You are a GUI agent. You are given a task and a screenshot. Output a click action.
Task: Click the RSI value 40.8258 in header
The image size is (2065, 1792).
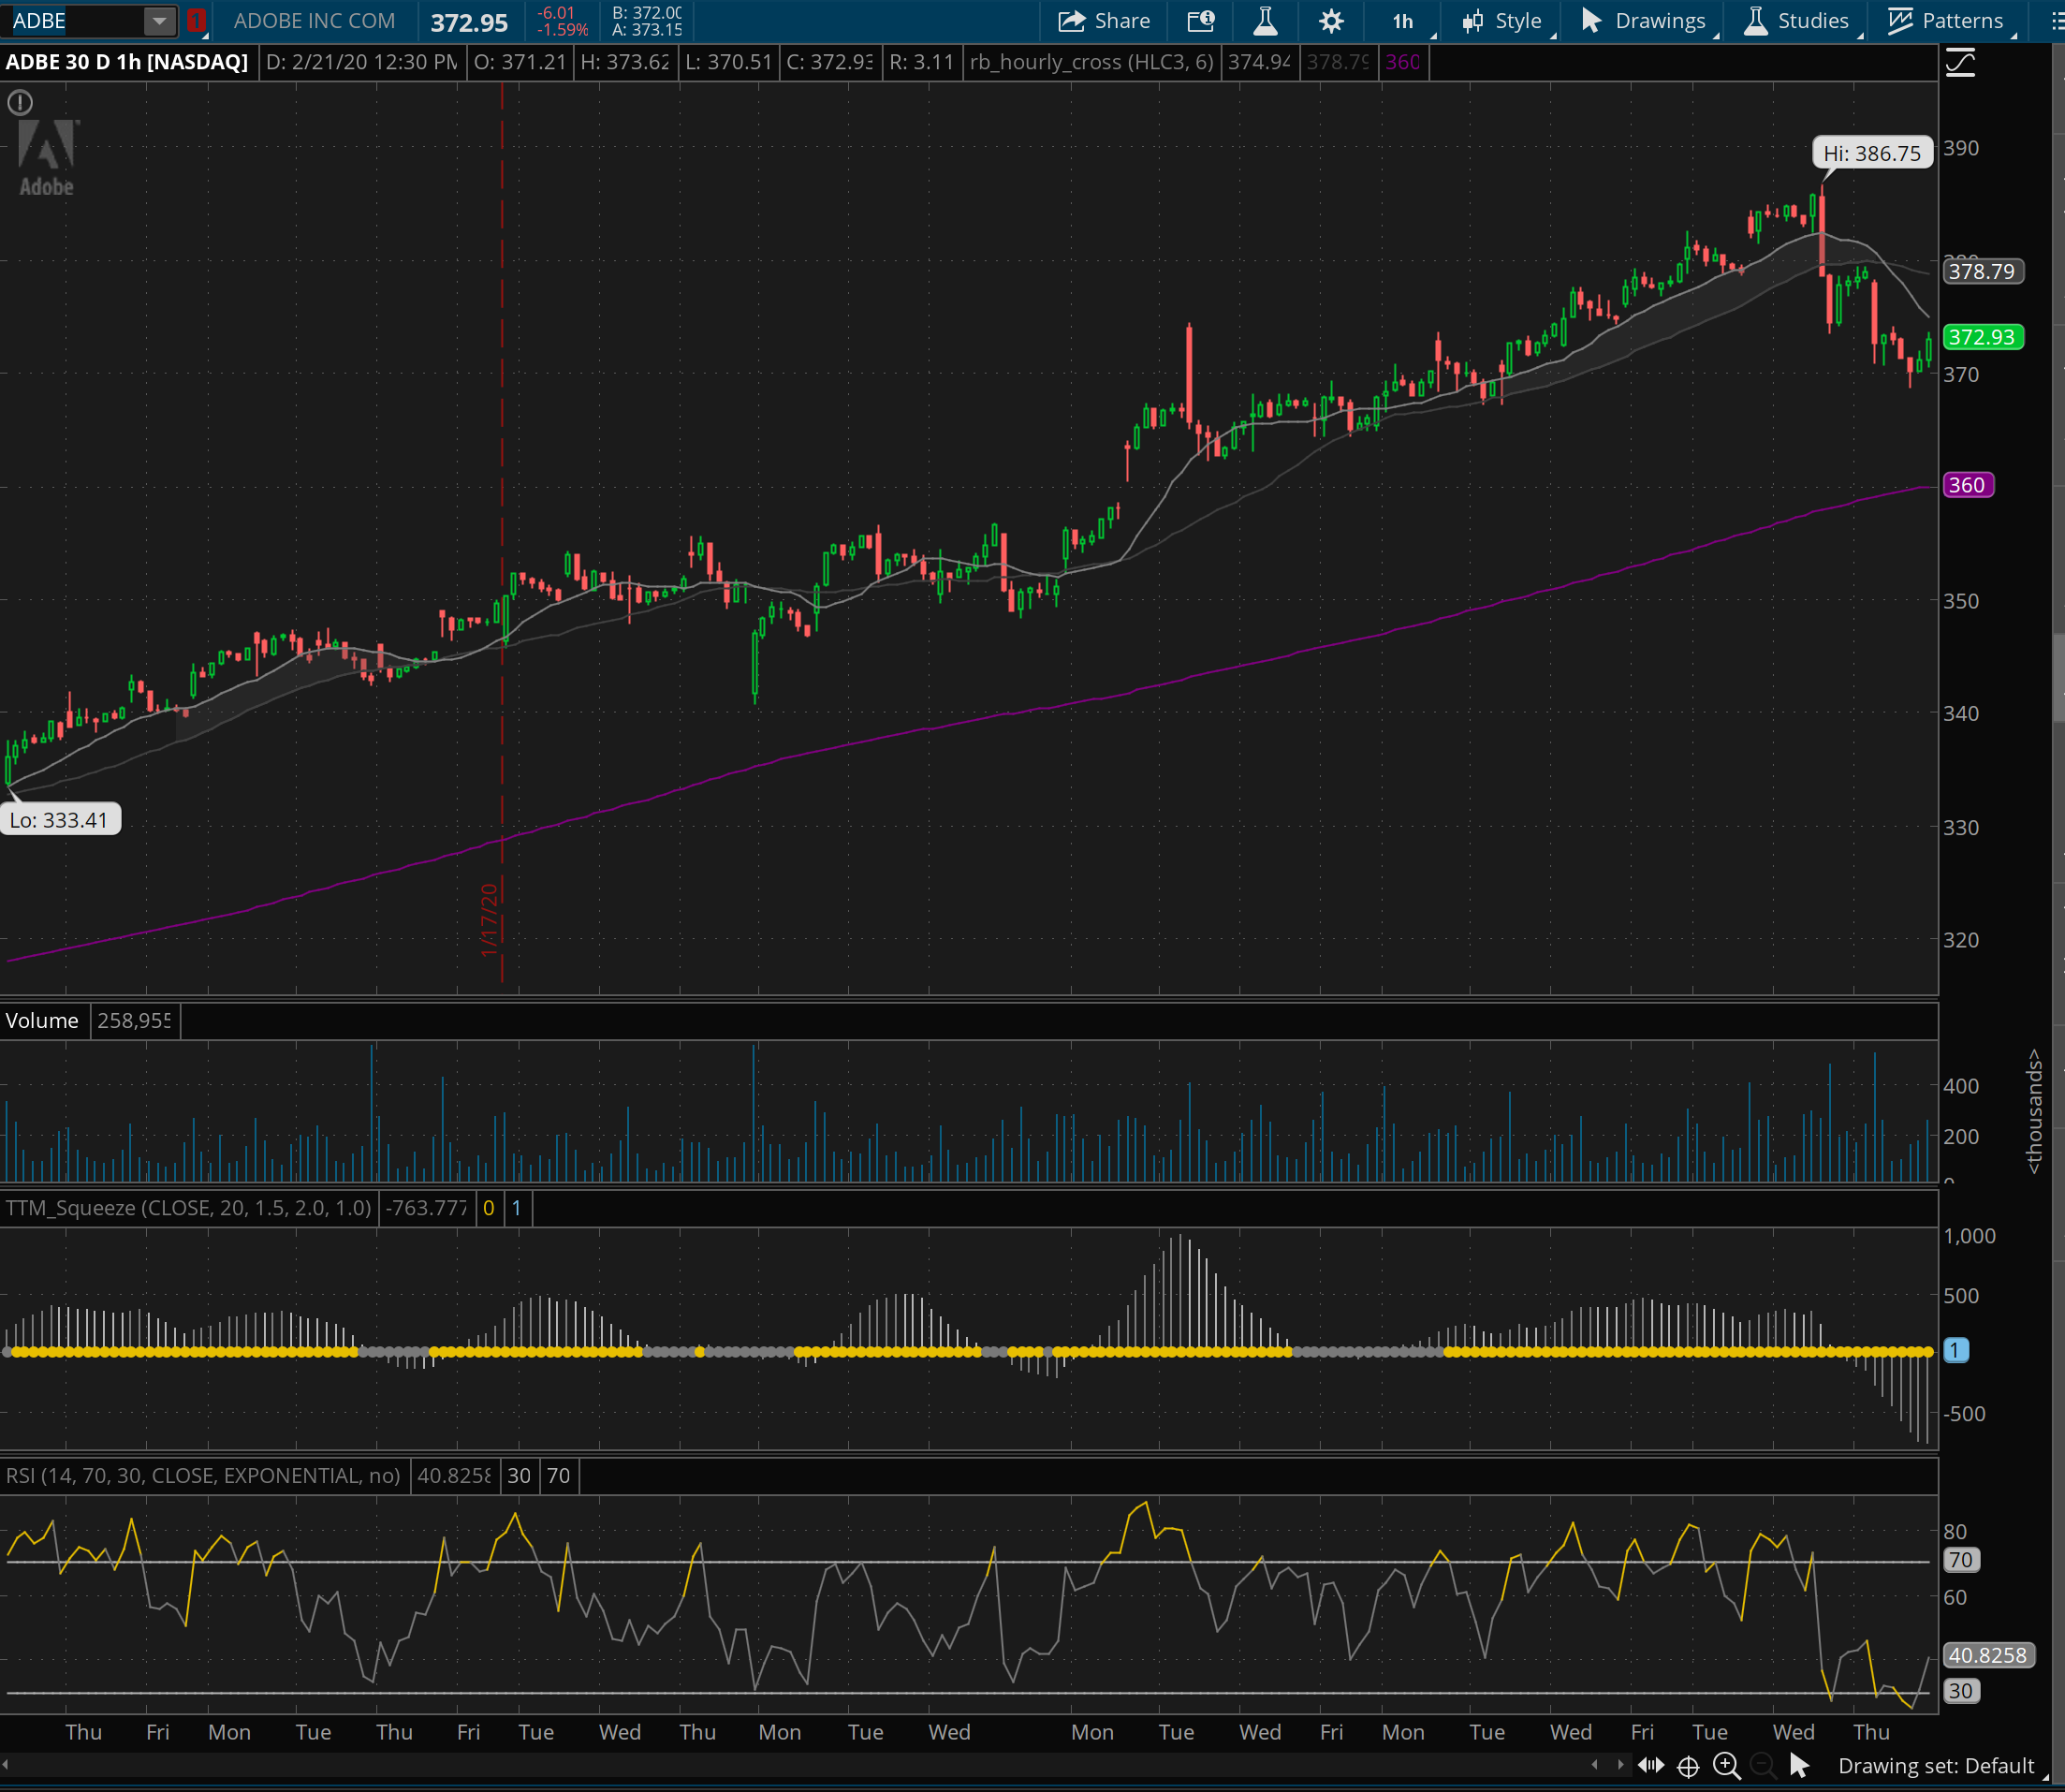454,1476
